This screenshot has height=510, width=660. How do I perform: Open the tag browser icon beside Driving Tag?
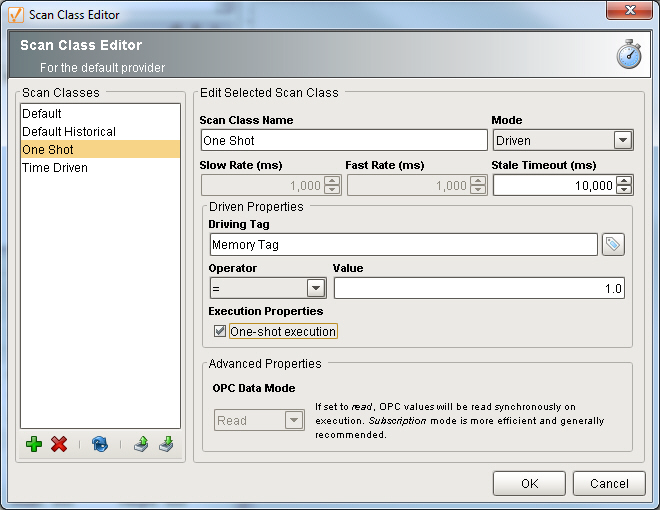click(613, 245)
